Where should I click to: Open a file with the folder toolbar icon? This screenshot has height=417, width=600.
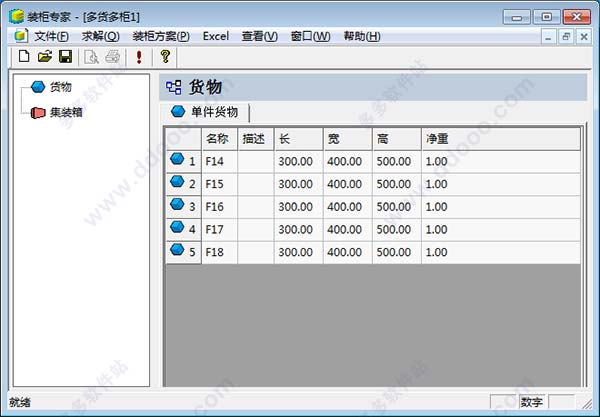(x=45, y=56)
